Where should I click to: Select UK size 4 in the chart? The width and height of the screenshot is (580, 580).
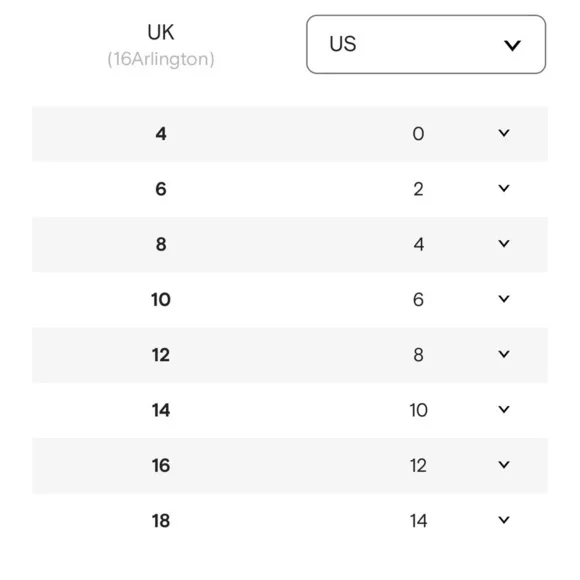point(161,134)
